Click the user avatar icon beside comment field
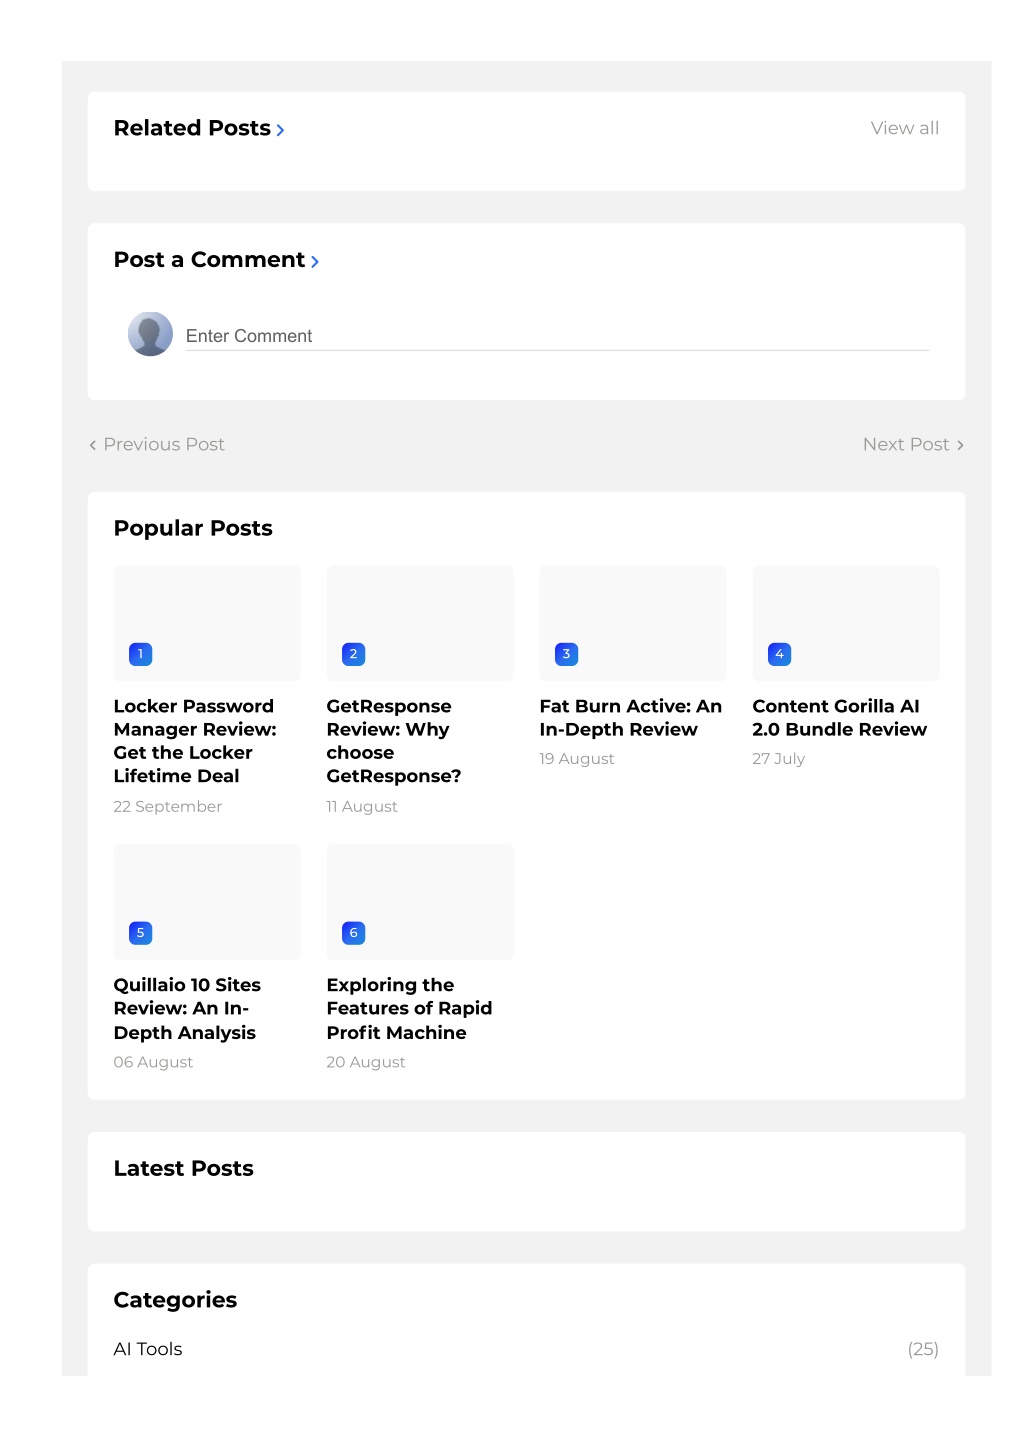Screen dimensions: 1024x1449 [x=150, y=334]
